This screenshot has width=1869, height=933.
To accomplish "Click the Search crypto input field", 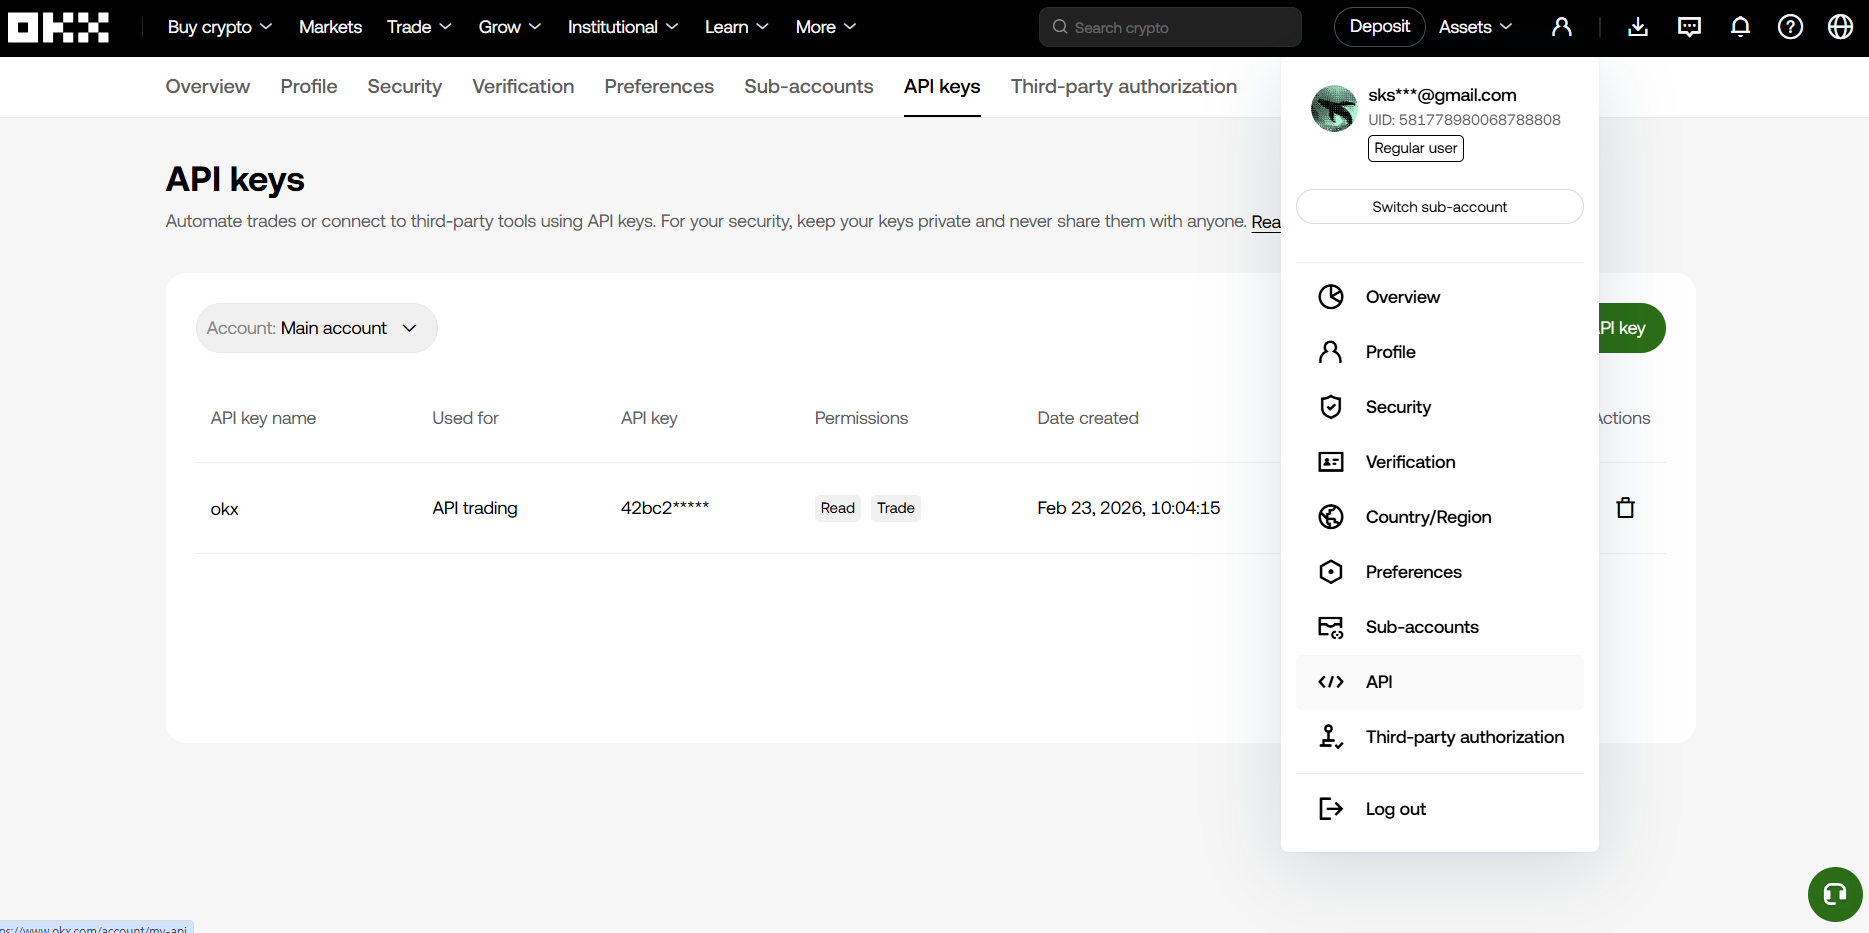I will click(x=1170, y=27).
